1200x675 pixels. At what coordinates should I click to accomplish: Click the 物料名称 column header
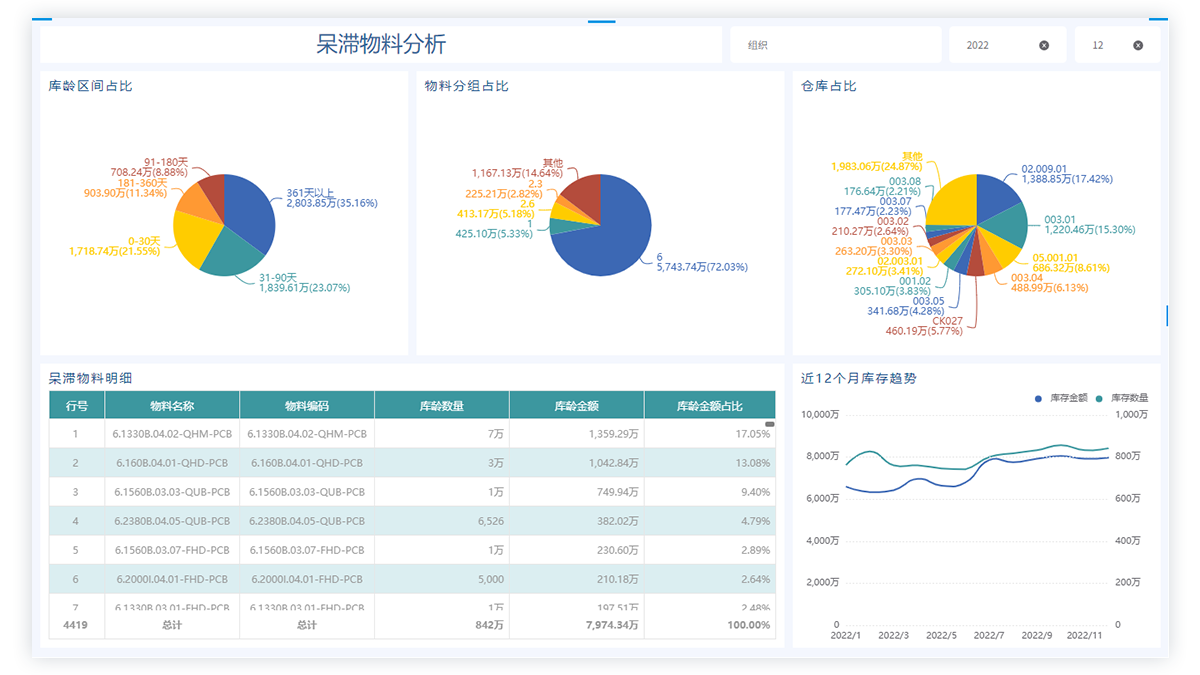pos(171,406)
